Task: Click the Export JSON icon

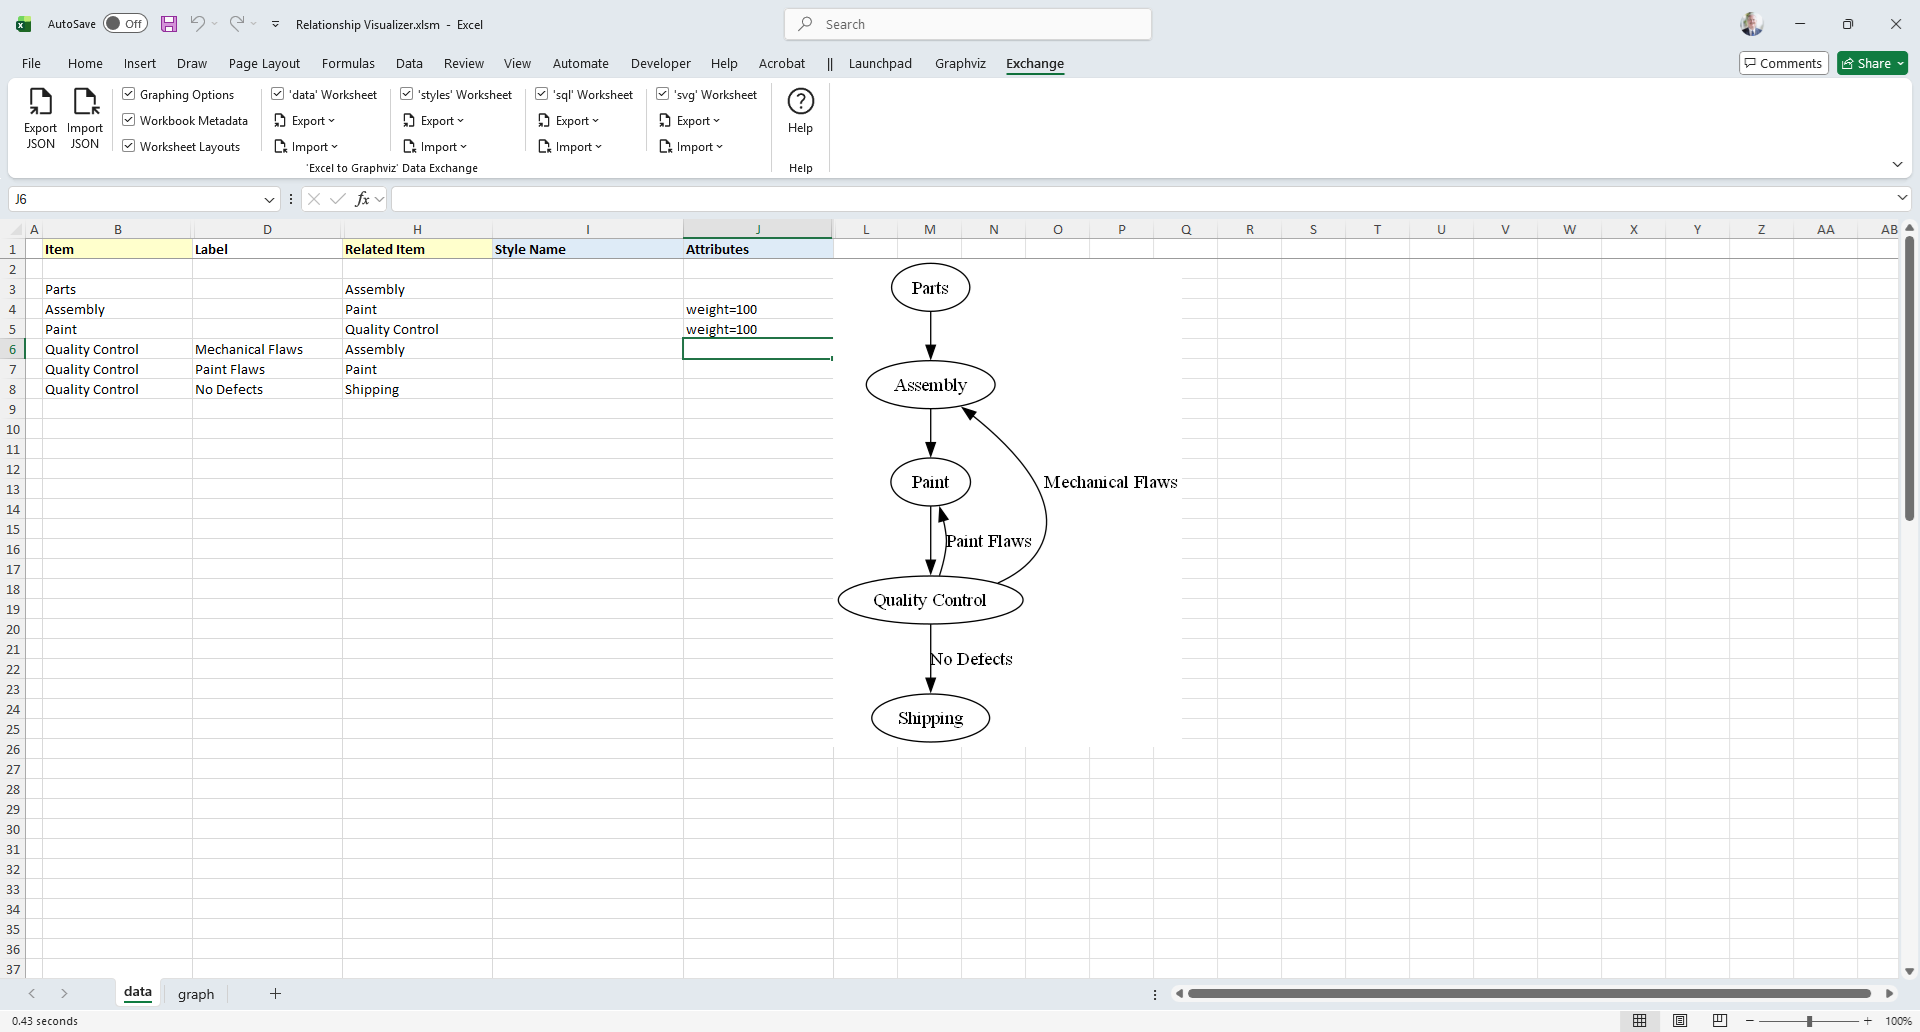Action: coord(40,103)
